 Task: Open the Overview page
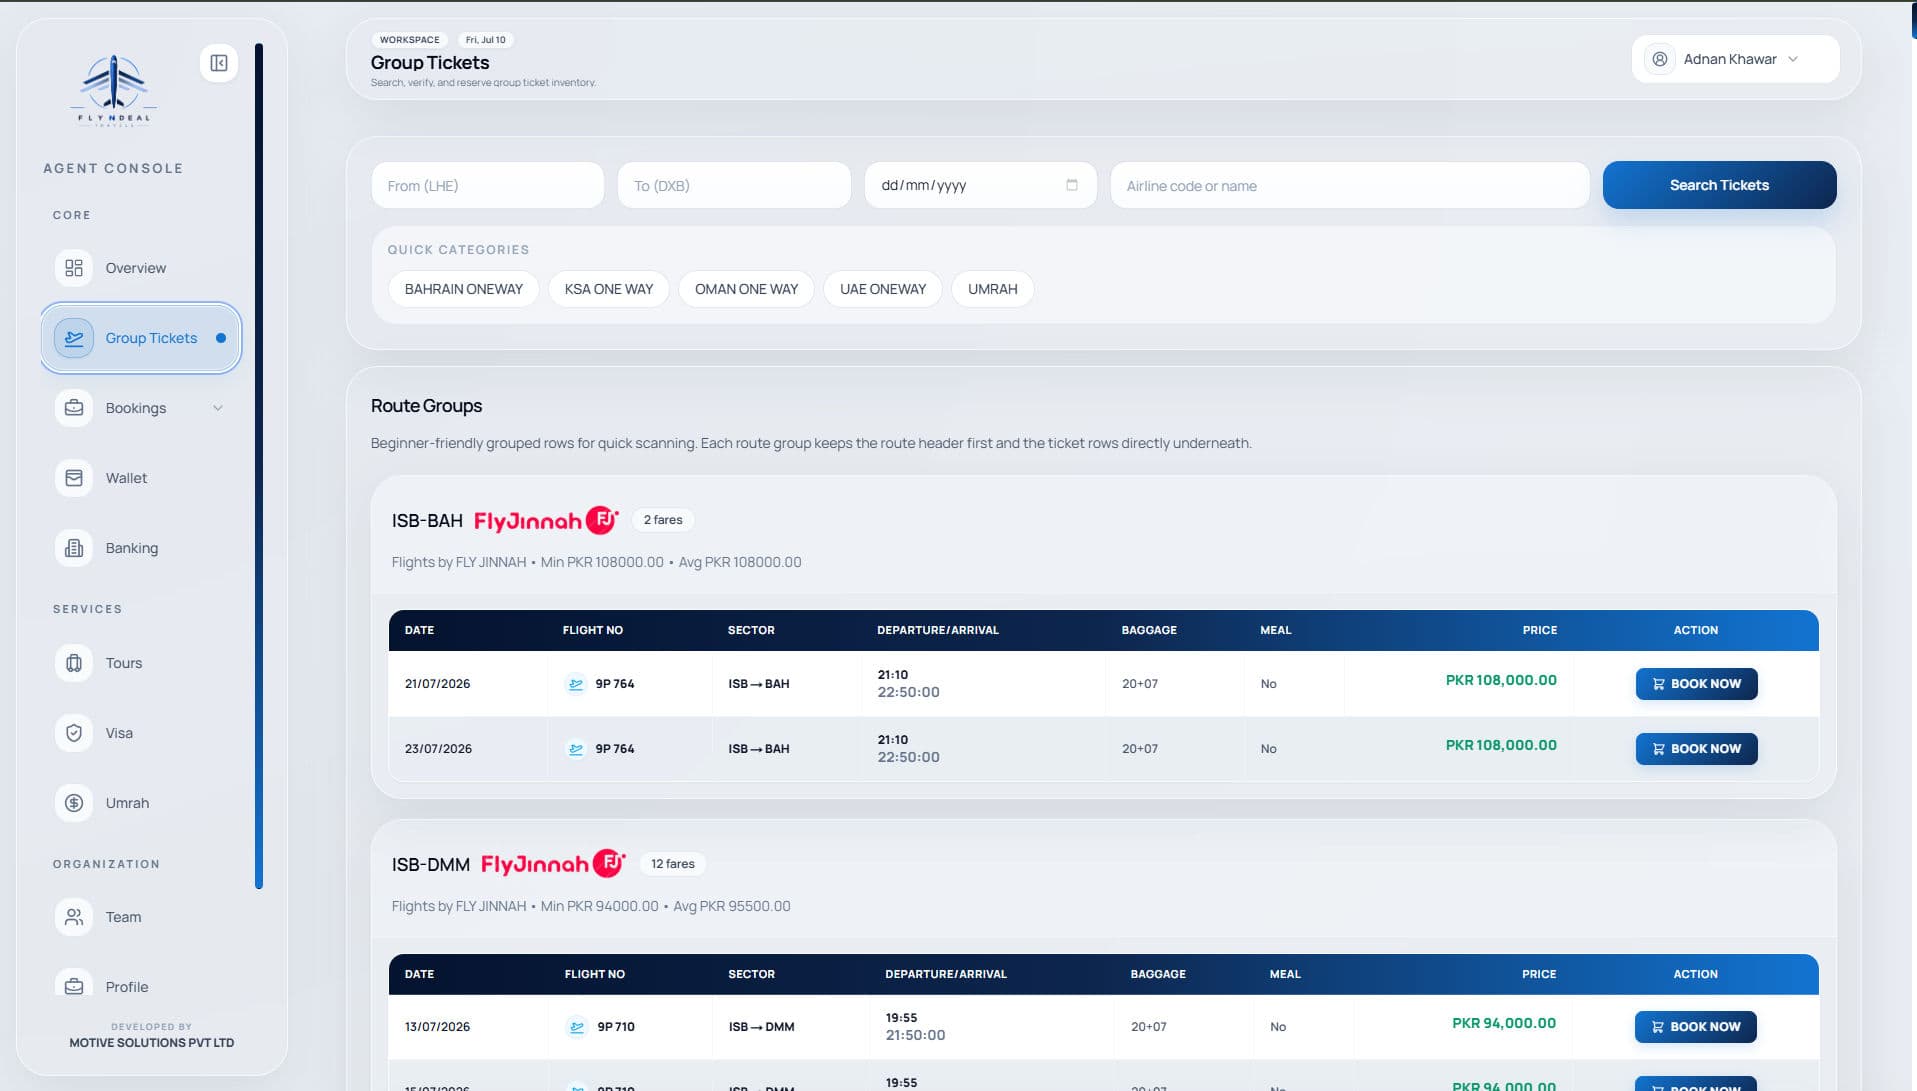[x=140, y=268]
